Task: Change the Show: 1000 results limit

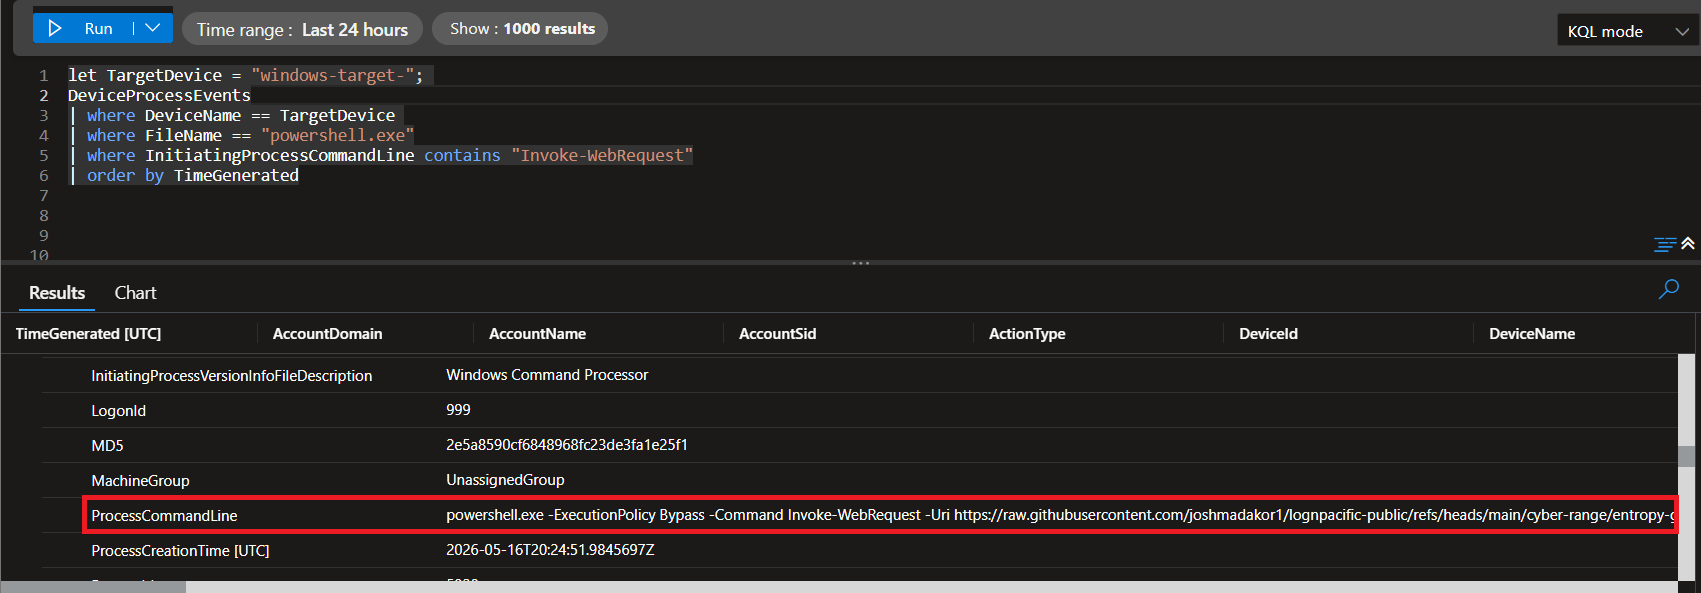Action: [x=520, y=29]
